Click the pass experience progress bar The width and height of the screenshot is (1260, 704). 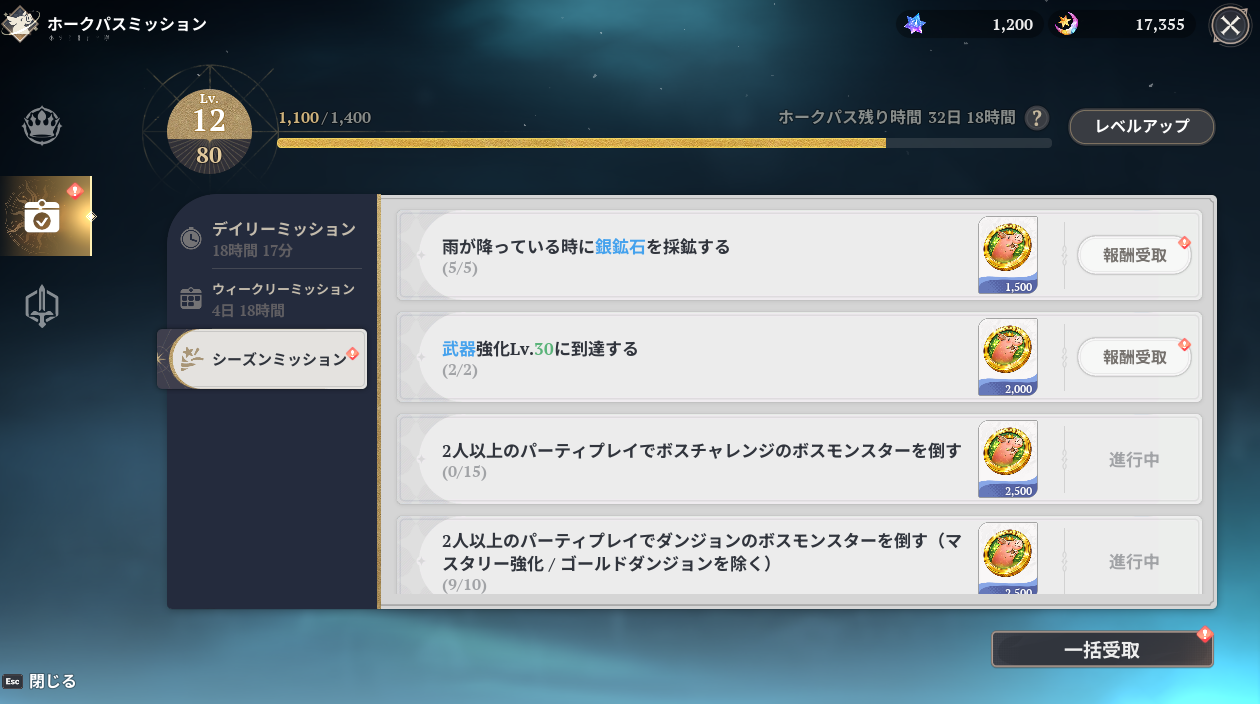point(664,143)
